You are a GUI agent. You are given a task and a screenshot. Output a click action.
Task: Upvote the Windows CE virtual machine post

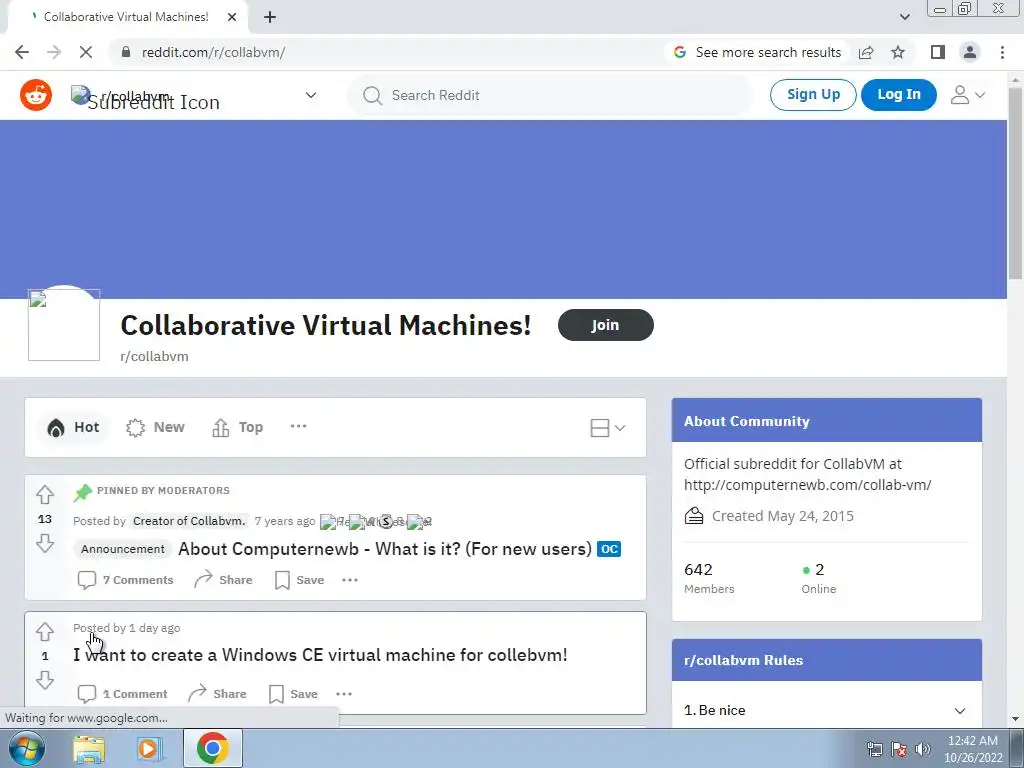[x=45, y=632]
